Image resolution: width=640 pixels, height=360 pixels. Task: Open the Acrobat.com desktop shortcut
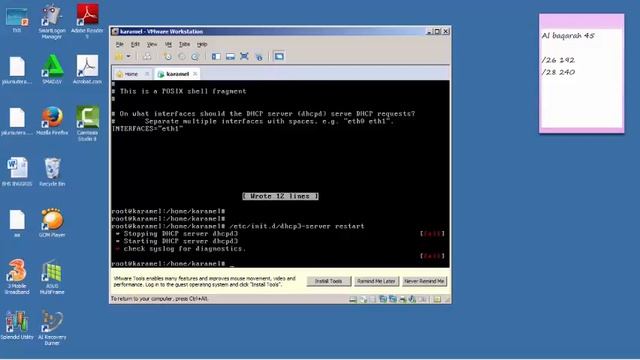click(x=87, y=69)
